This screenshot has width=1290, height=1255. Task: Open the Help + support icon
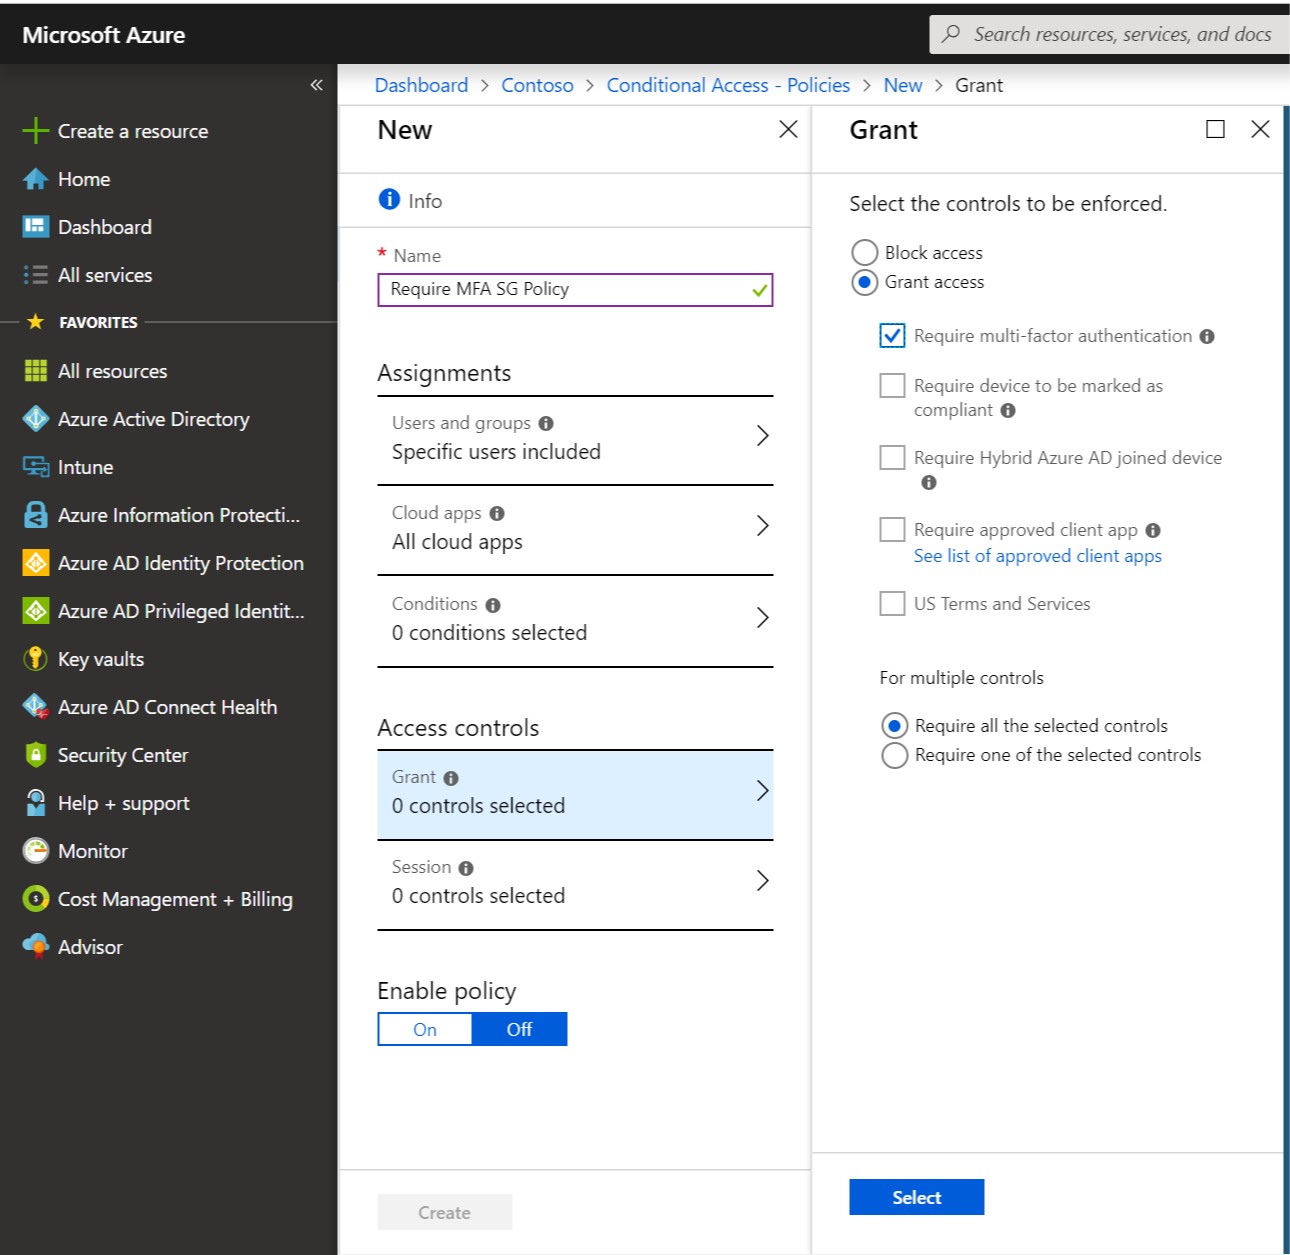36,803
